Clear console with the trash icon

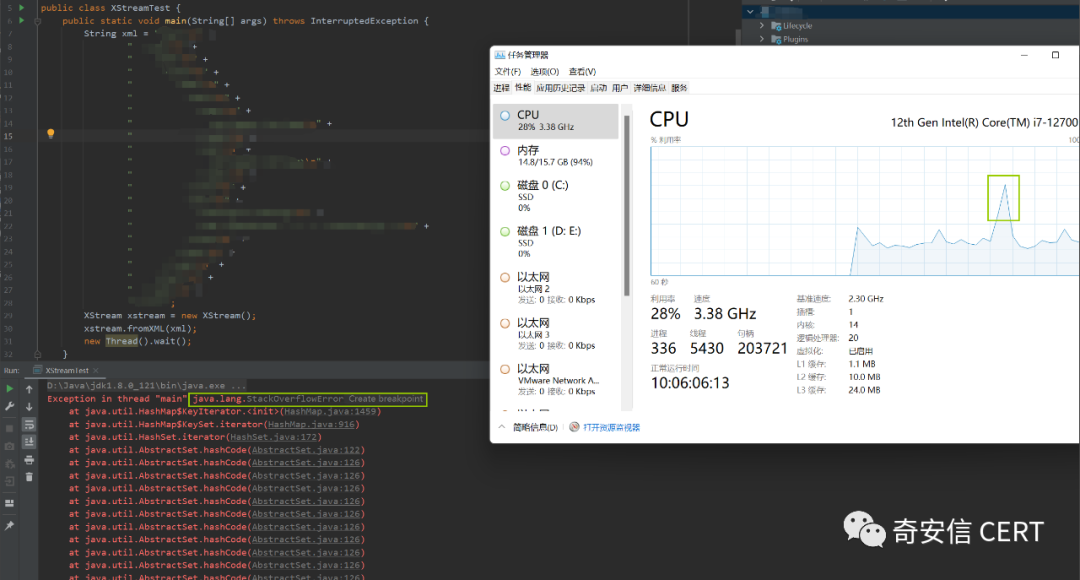point(29,477)
